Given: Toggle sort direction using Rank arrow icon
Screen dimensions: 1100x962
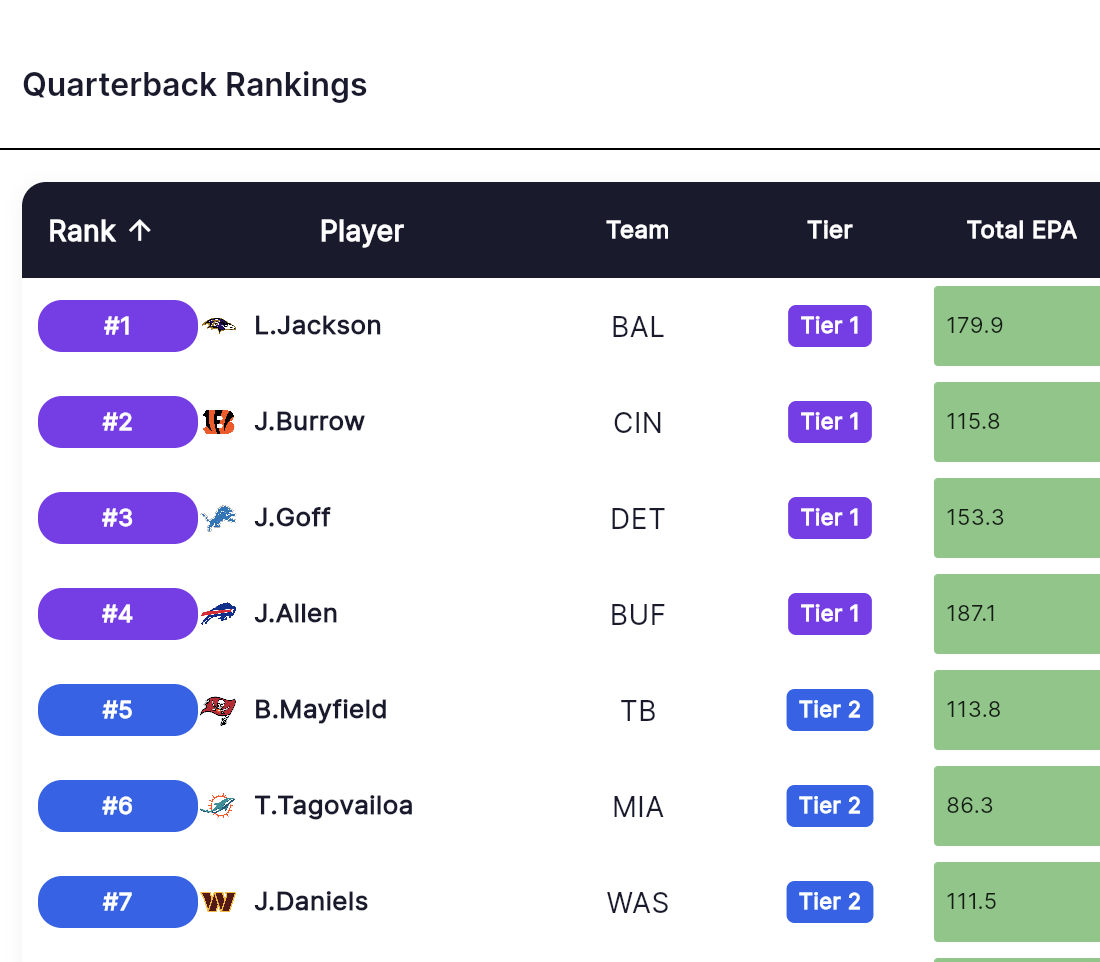Looking at the screenshot, I should 140,230.
